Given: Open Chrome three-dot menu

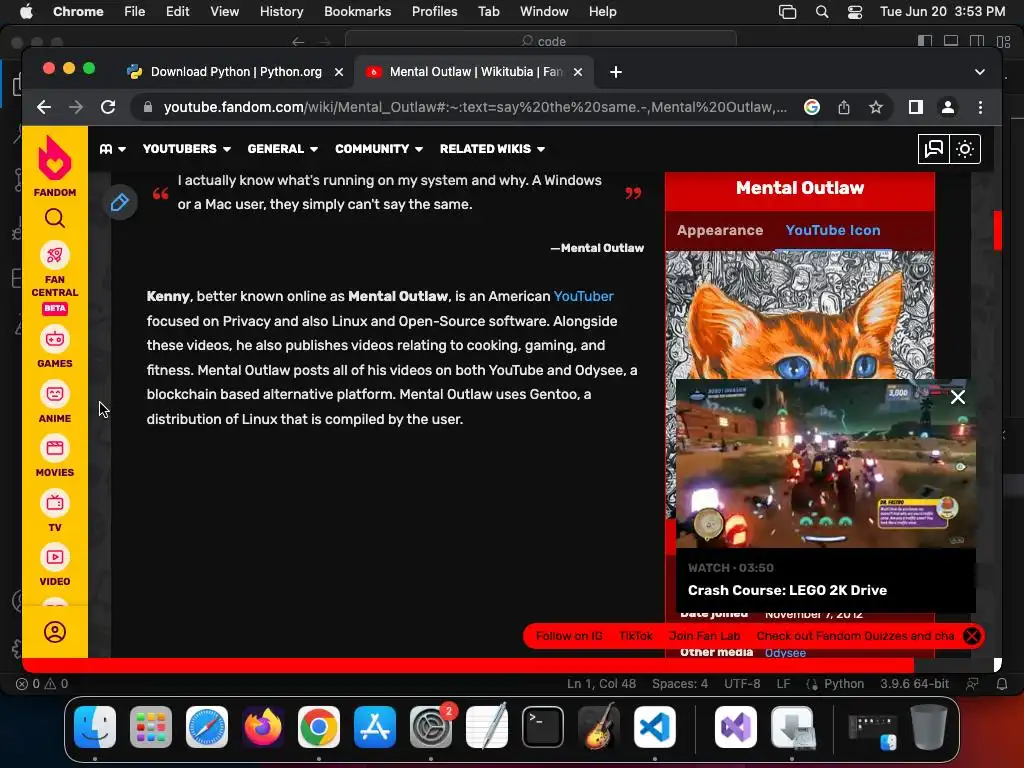Looking at the screenshot, I should 980,107.
